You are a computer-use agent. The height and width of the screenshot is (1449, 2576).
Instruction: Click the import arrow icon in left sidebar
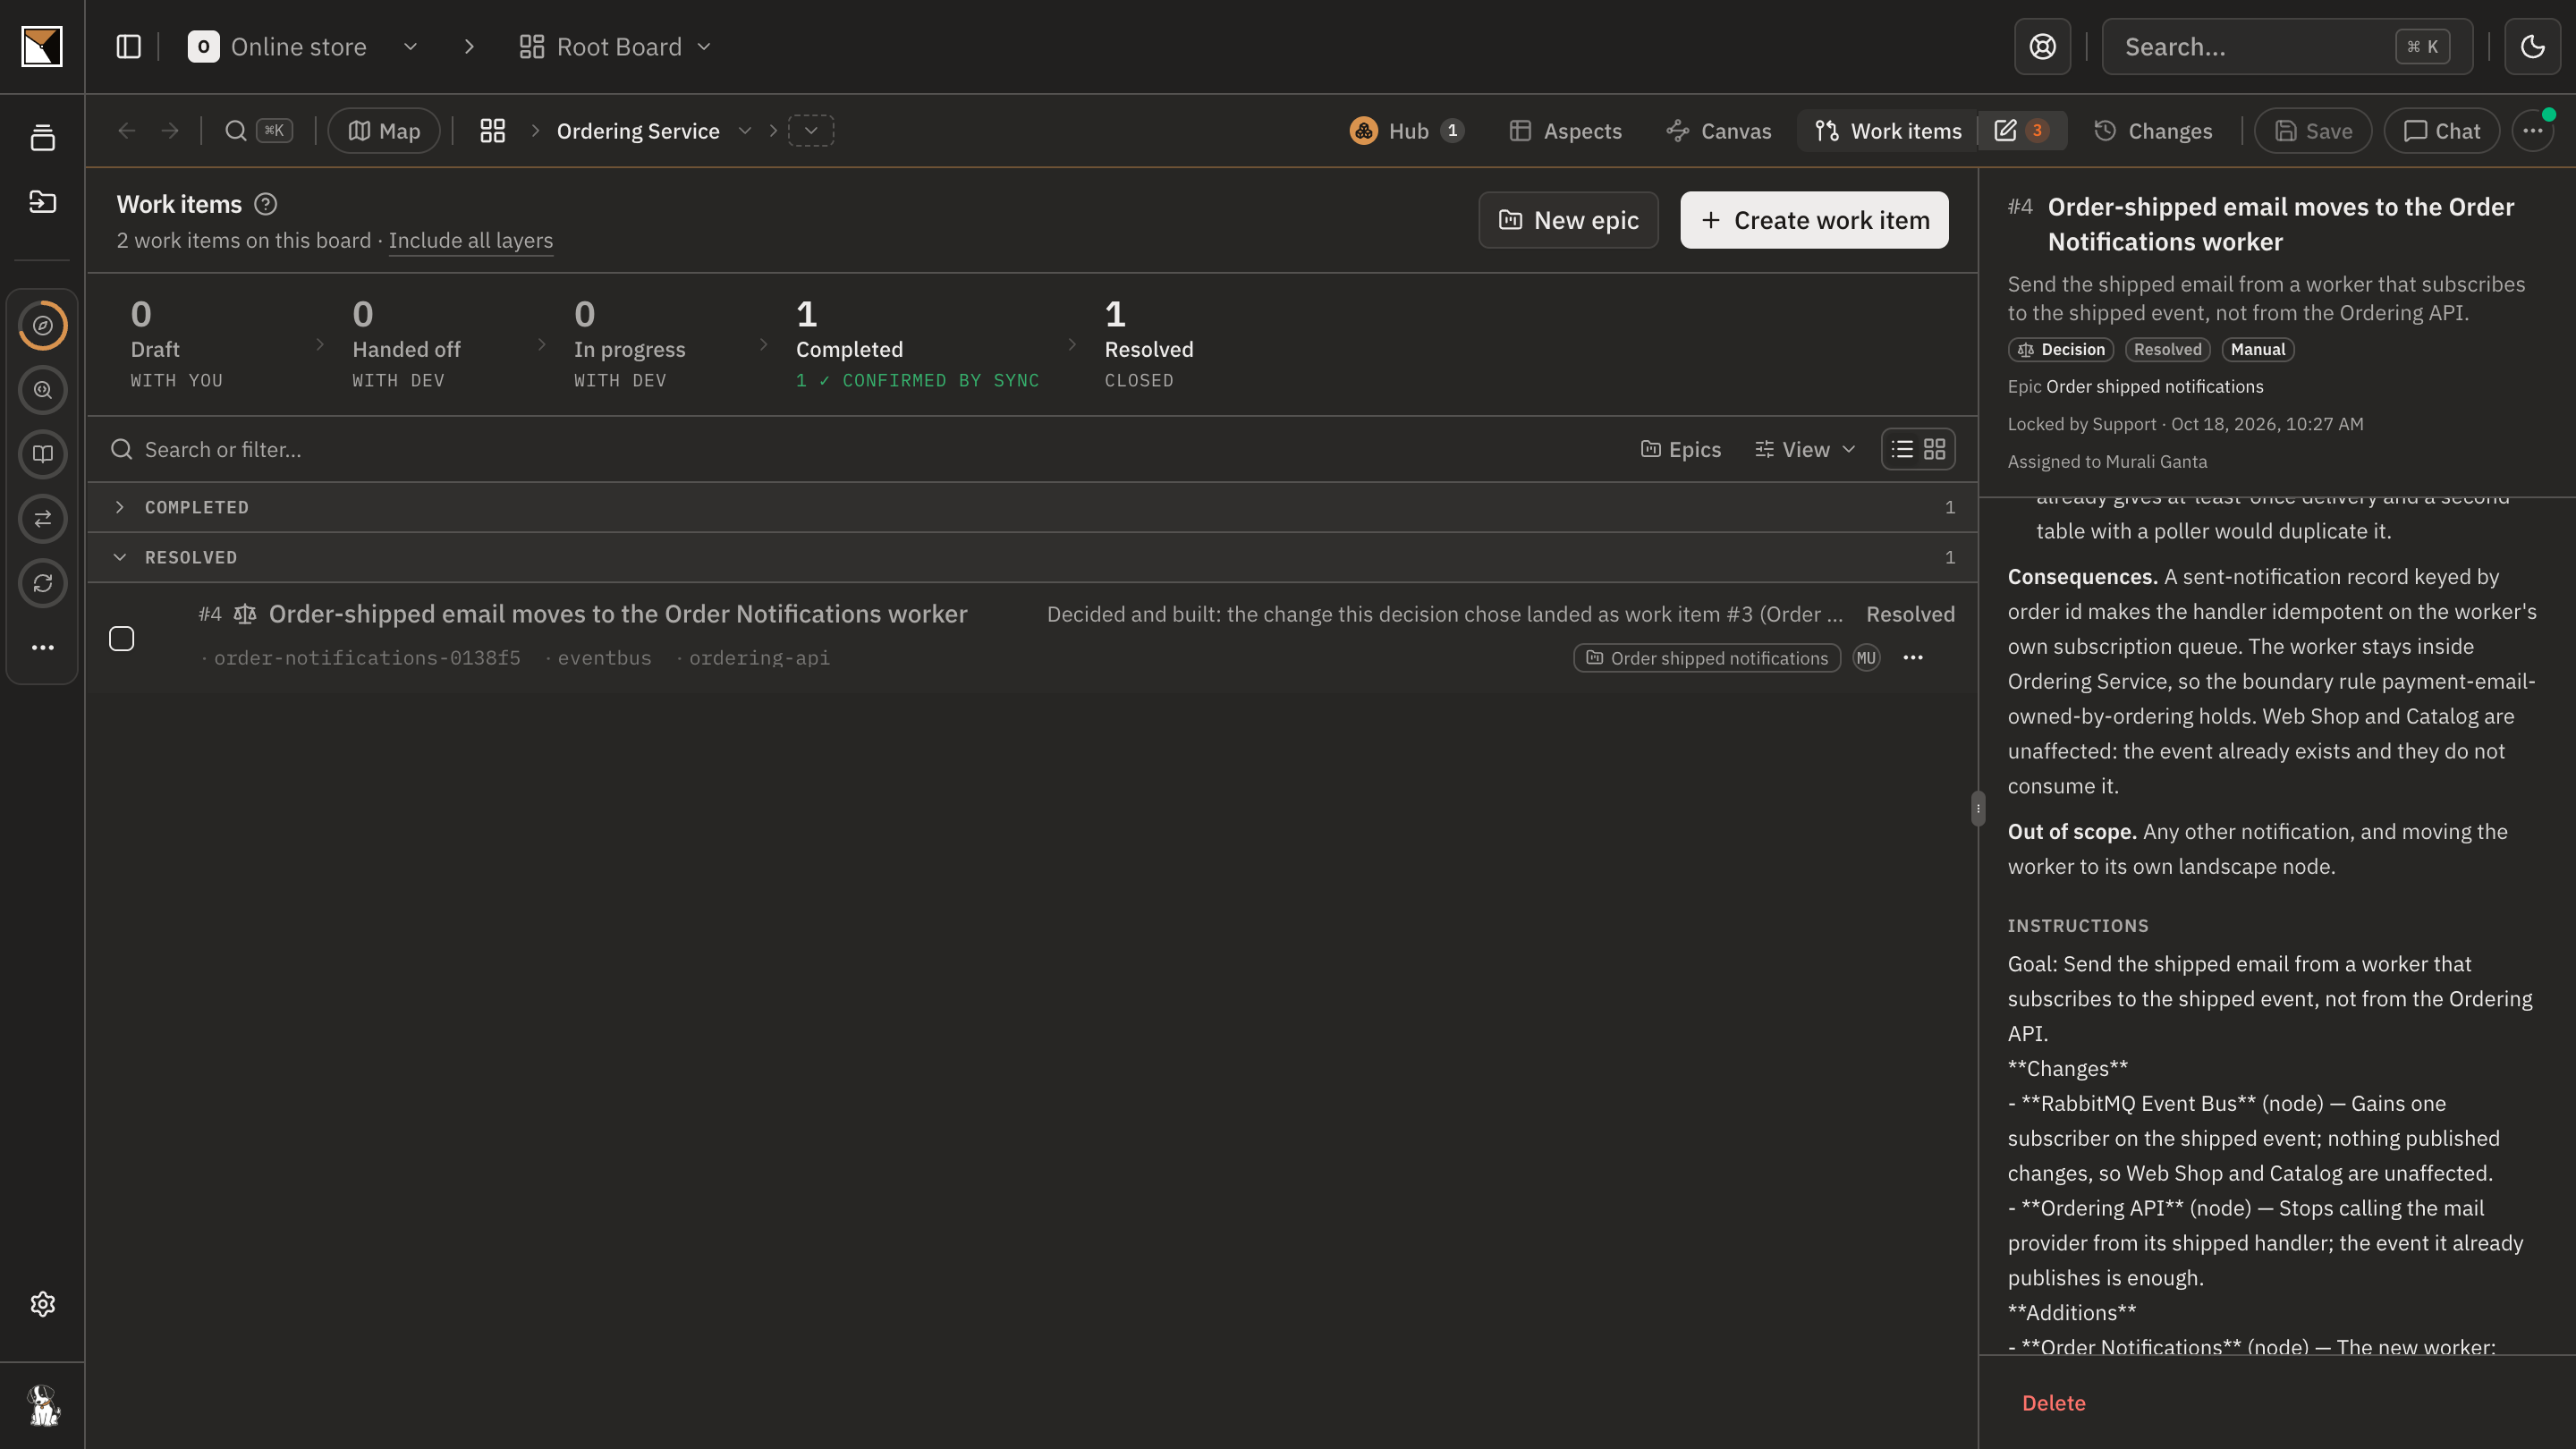[x=42, y=202]
